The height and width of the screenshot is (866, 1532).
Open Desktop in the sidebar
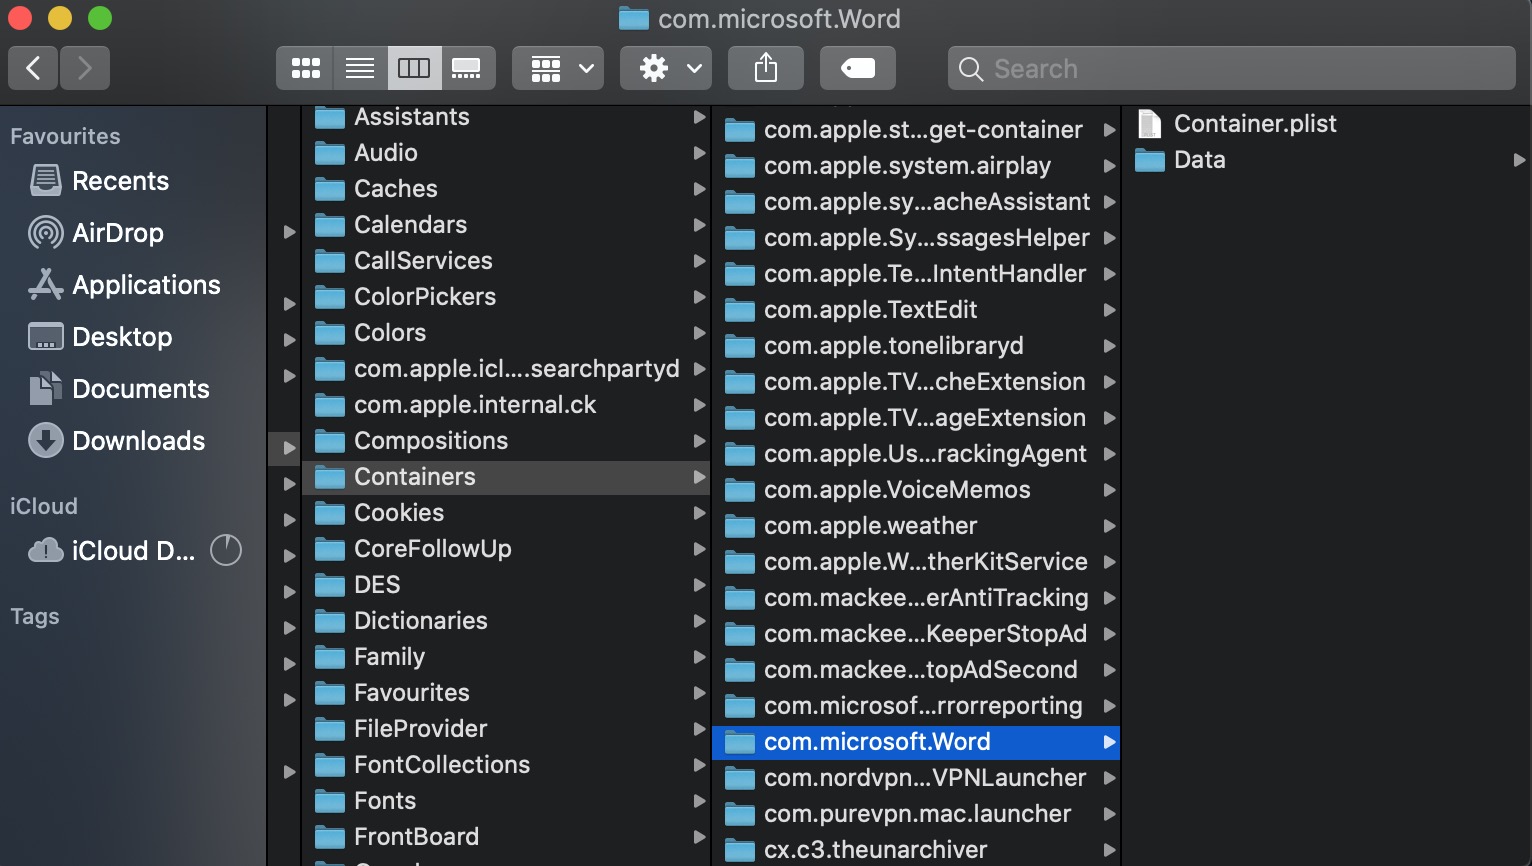tap(122, 337)
